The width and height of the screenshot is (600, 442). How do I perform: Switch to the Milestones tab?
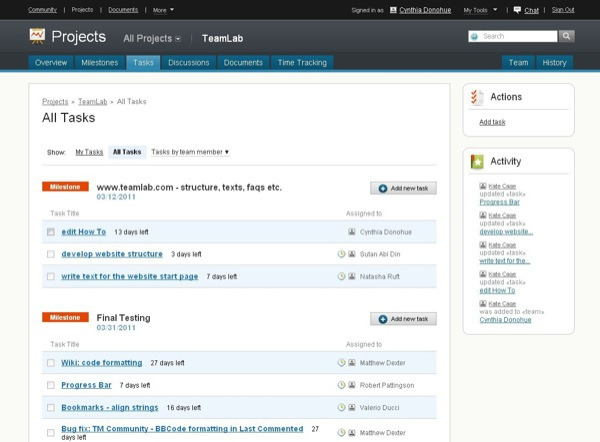tap(99, 62)
